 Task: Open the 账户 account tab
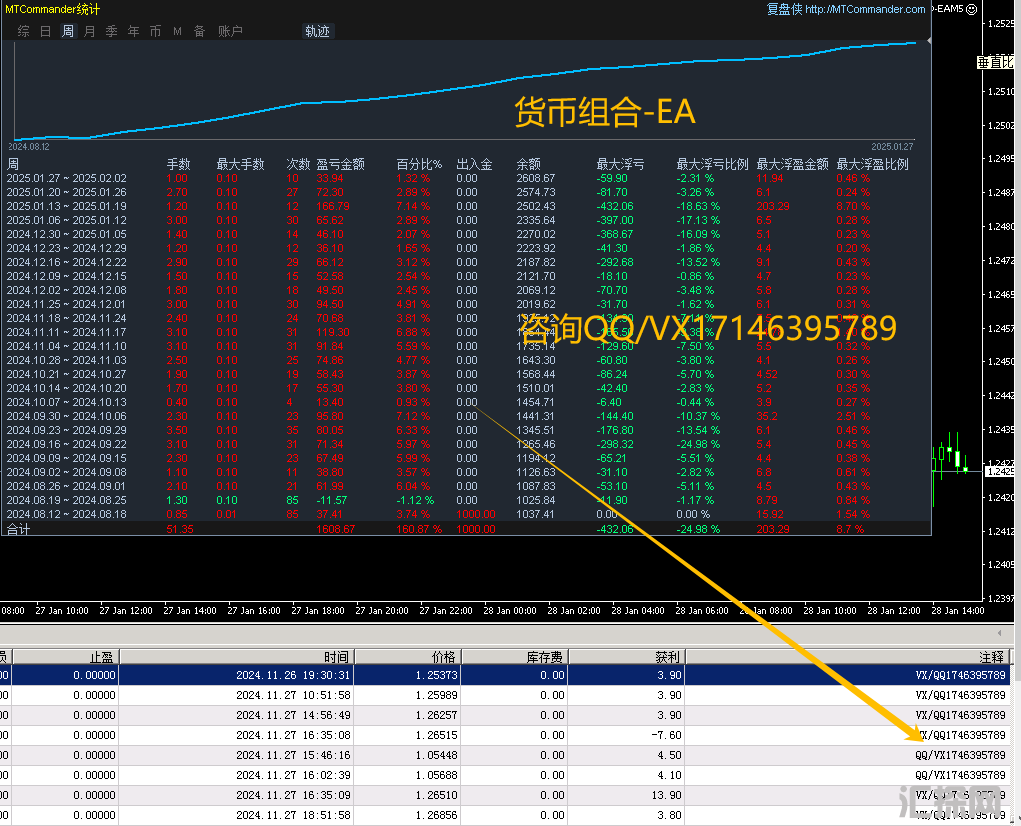click(x=230, y=31)
